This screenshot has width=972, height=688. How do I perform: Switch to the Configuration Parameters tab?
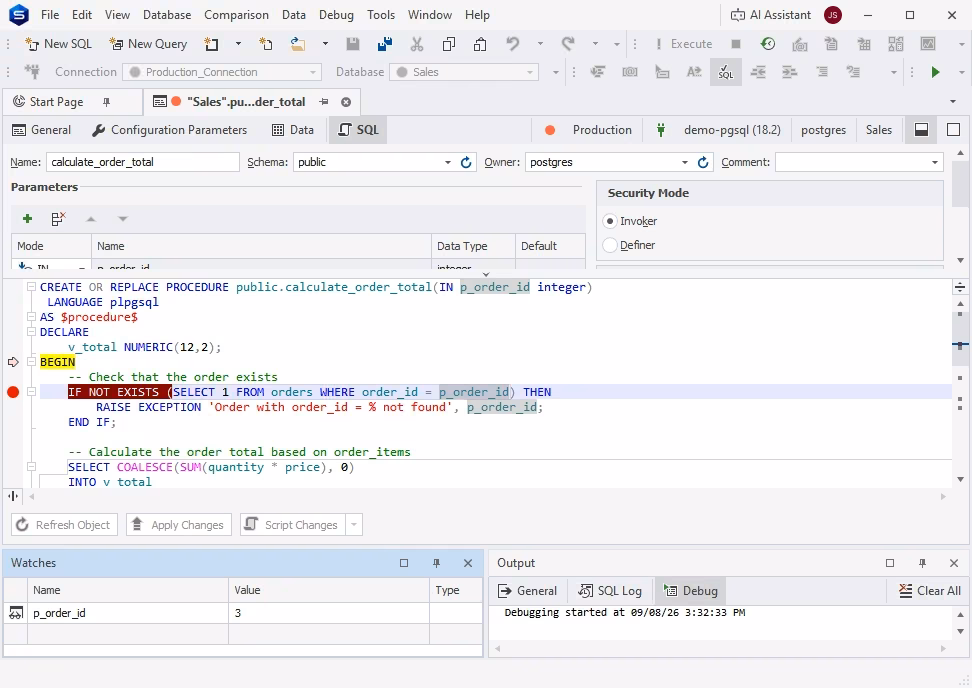point(169,130)
